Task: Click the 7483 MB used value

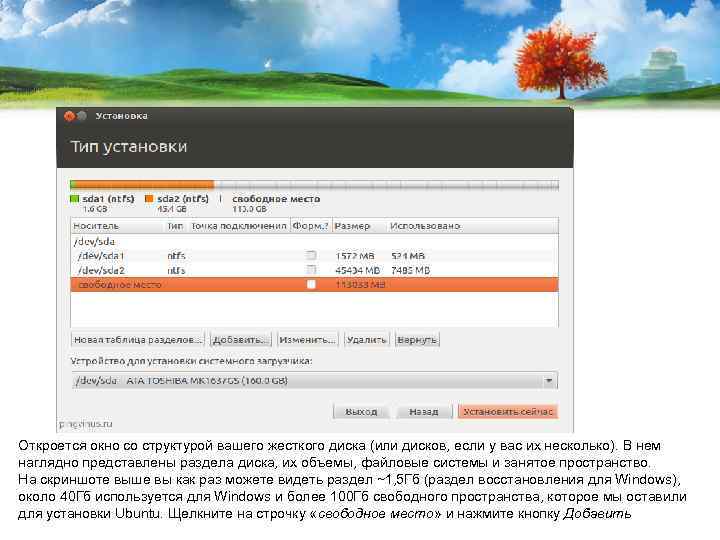Action: click(411, 270)
